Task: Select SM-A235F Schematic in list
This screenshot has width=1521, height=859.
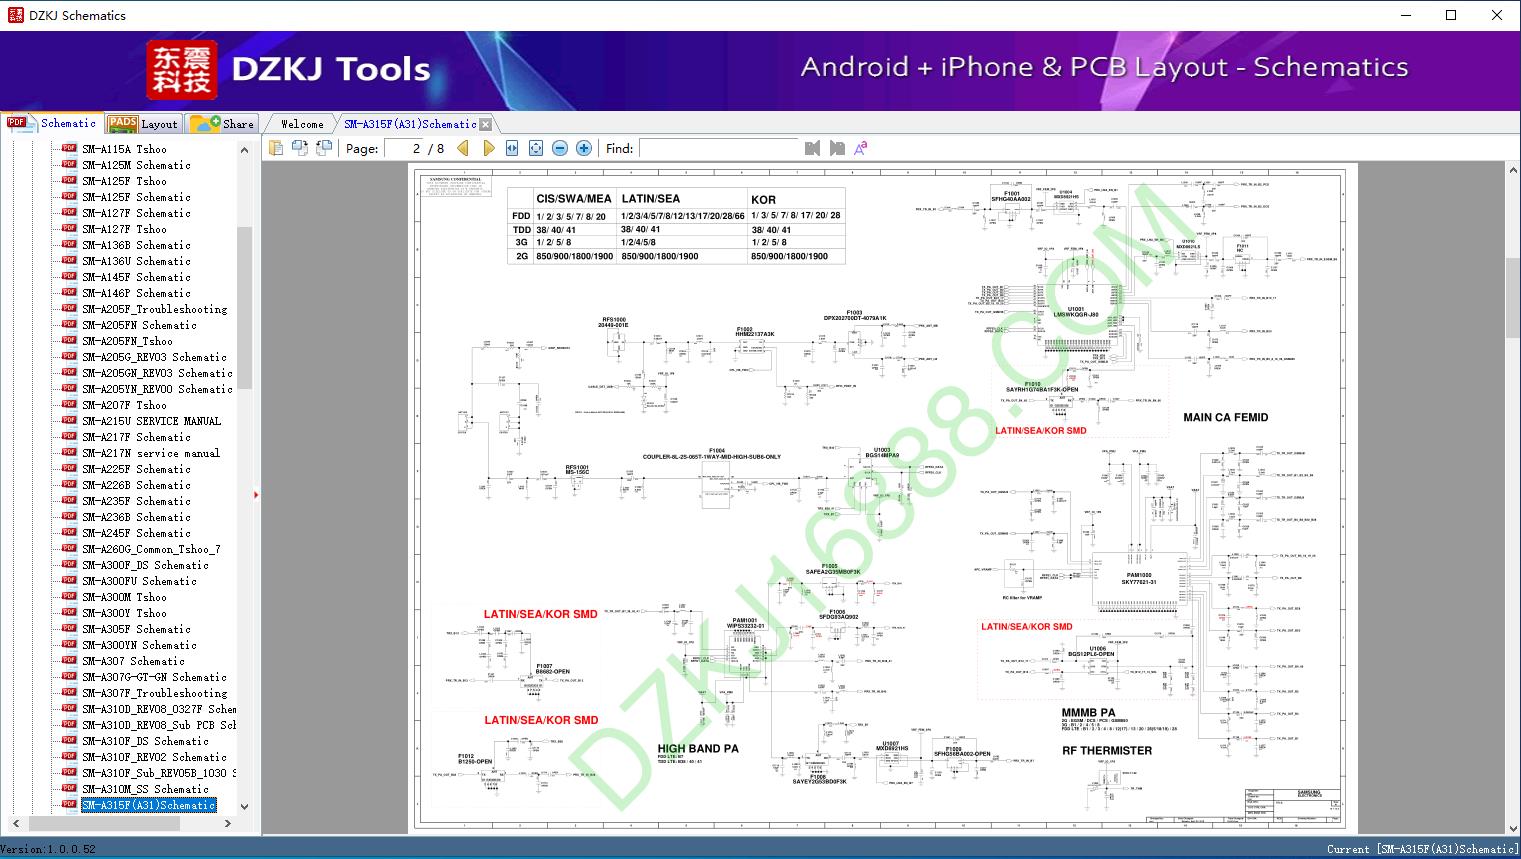Action: pyautogui.click(x=136, y=501)
